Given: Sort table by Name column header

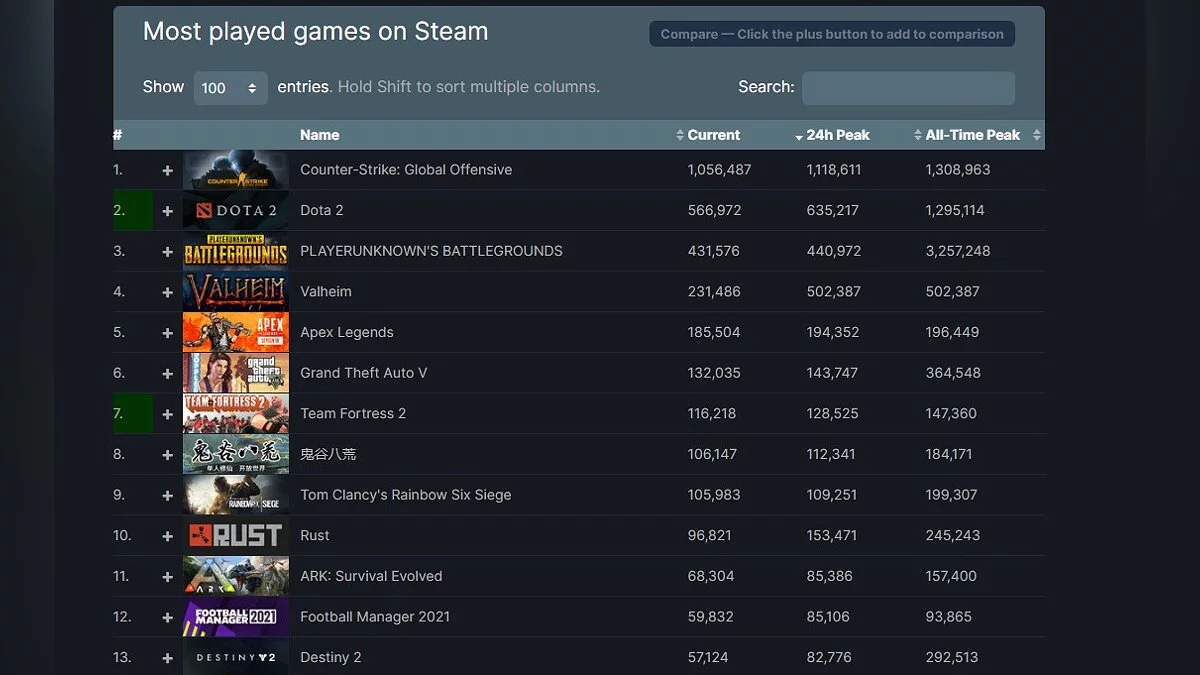Looking at the screenshot, I should [x=320, y=135].
